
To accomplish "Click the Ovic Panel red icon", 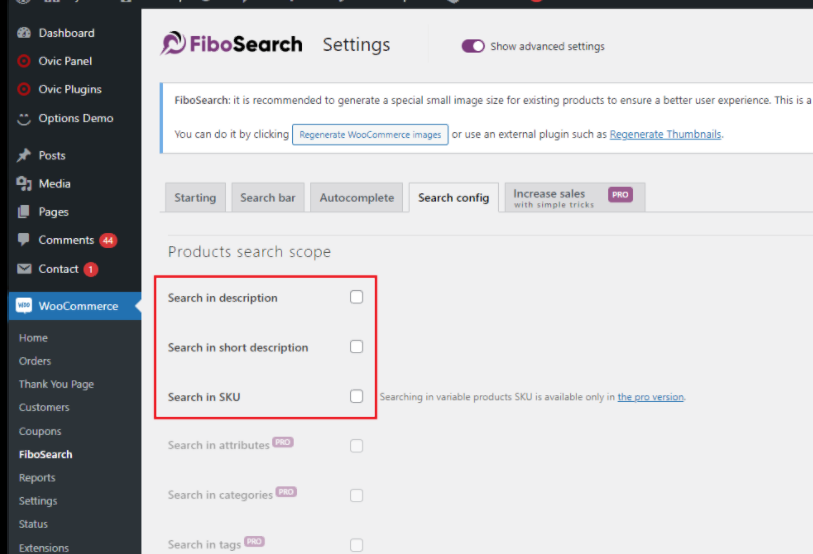I will pos(24,61).
